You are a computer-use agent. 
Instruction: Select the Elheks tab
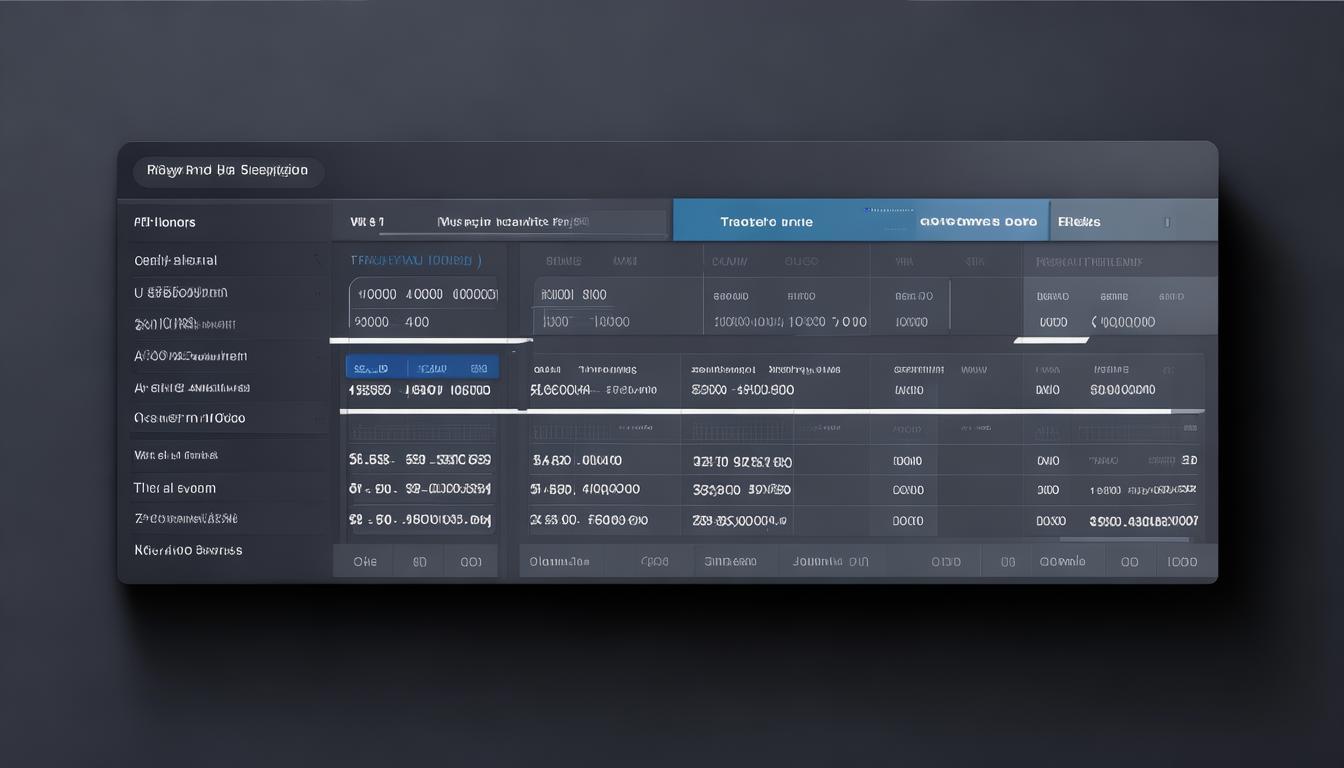coord(1079,222)
